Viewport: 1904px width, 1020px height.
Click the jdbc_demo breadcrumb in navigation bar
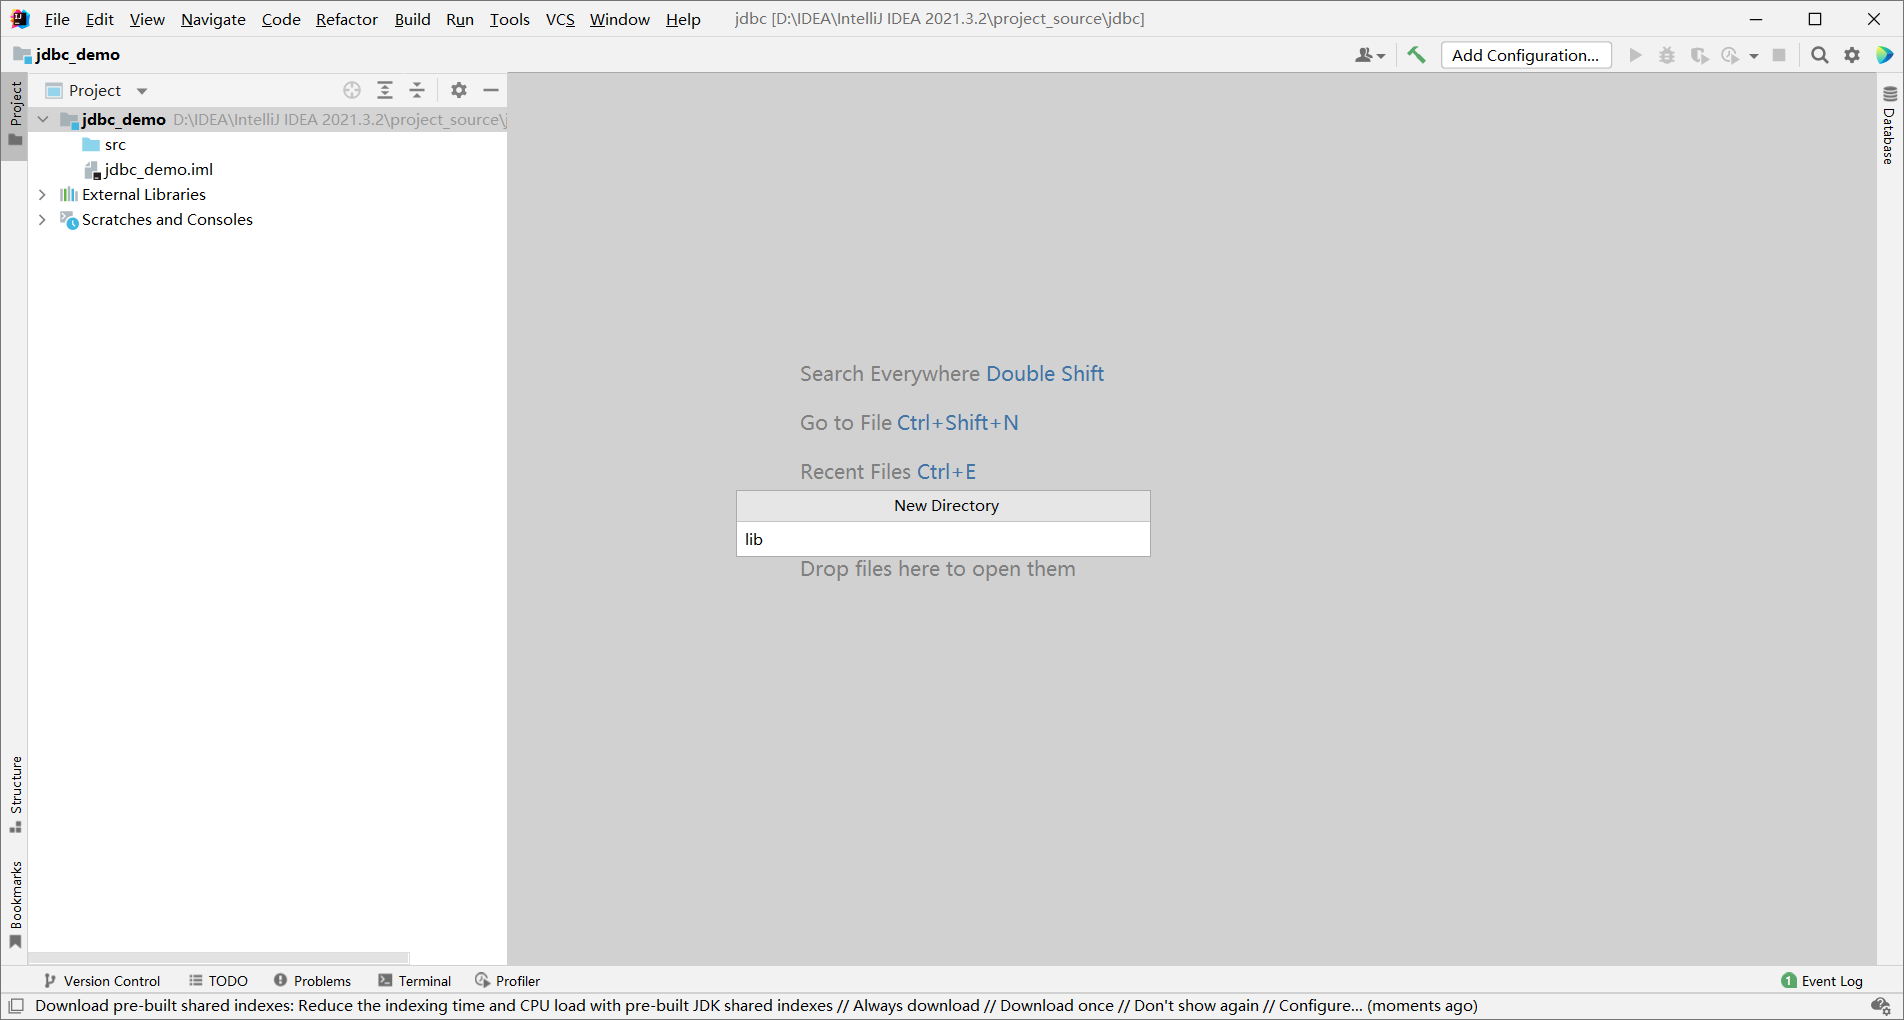(67, 54)
